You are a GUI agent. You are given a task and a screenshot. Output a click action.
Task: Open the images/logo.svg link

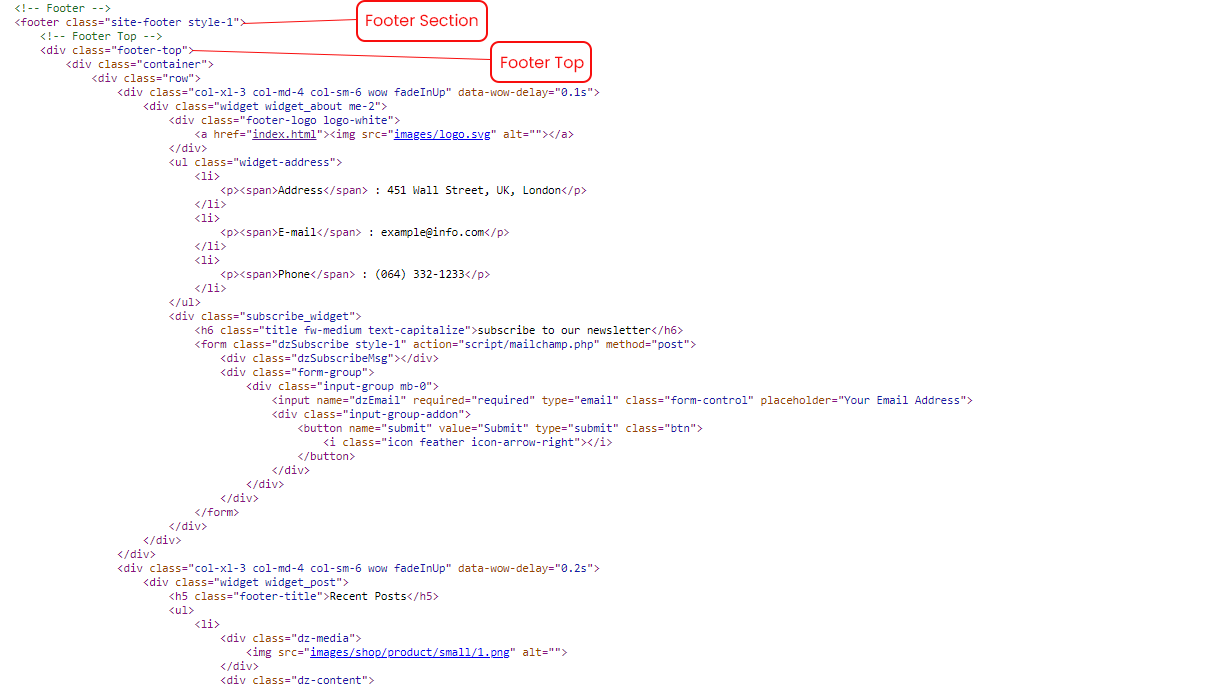point(443,134)
